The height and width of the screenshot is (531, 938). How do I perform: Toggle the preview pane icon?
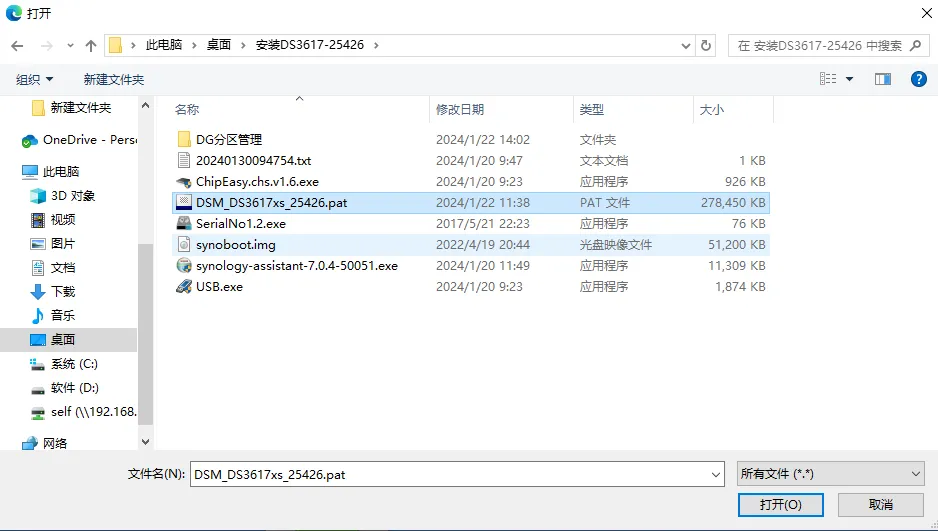883,79
